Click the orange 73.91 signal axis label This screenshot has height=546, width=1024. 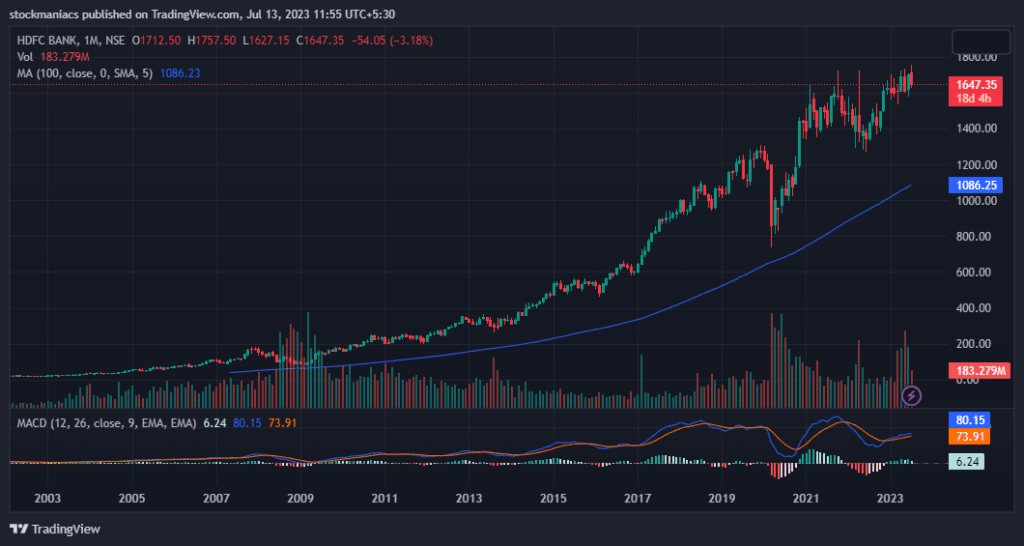[969, 436]
